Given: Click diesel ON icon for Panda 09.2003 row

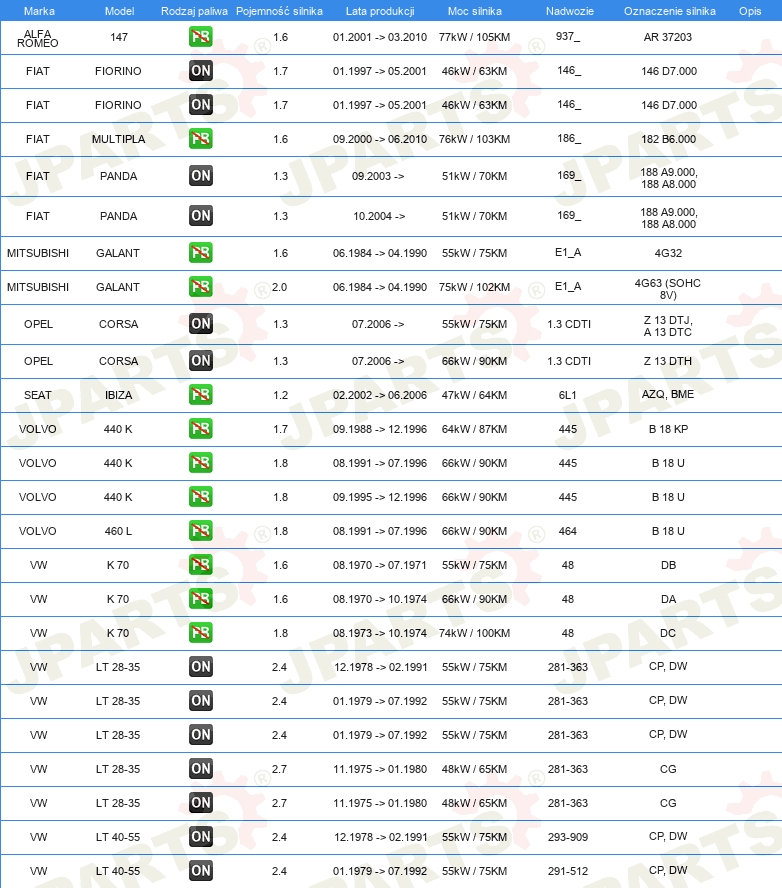Looking at the screenshot, I should 200,176.
